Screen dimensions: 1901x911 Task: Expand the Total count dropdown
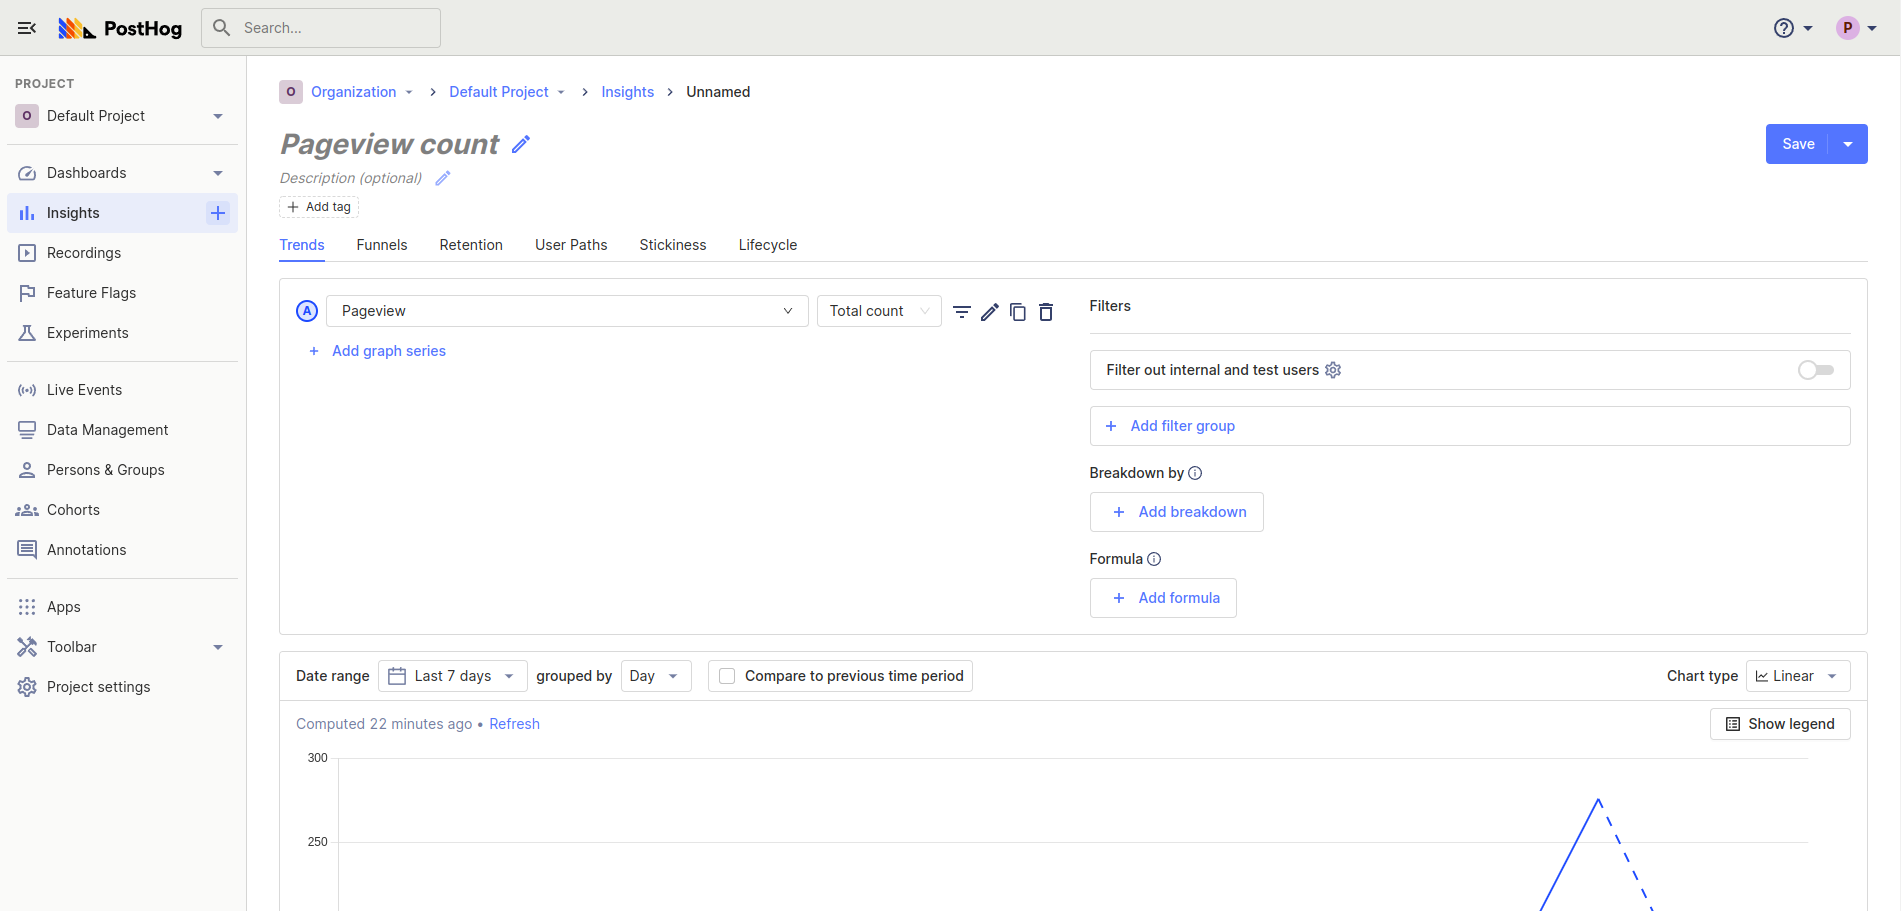878,311
